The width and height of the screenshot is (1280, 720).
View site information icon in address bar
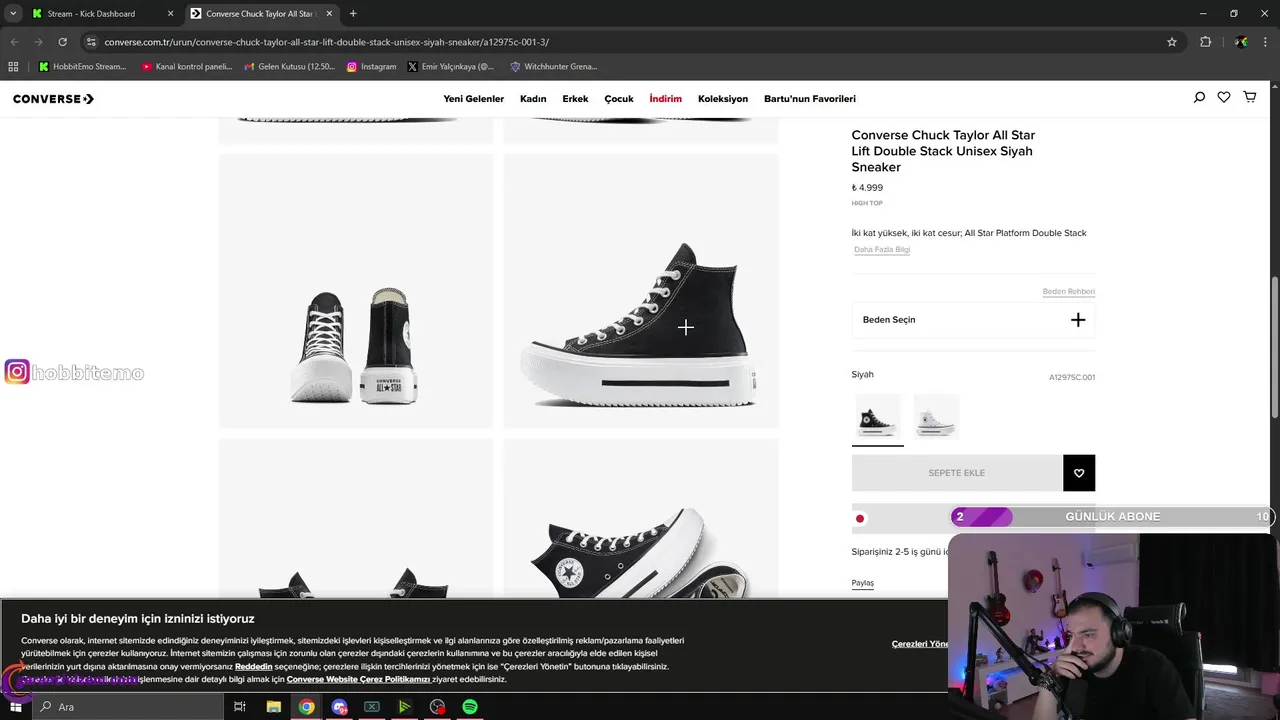click(91, 42)
